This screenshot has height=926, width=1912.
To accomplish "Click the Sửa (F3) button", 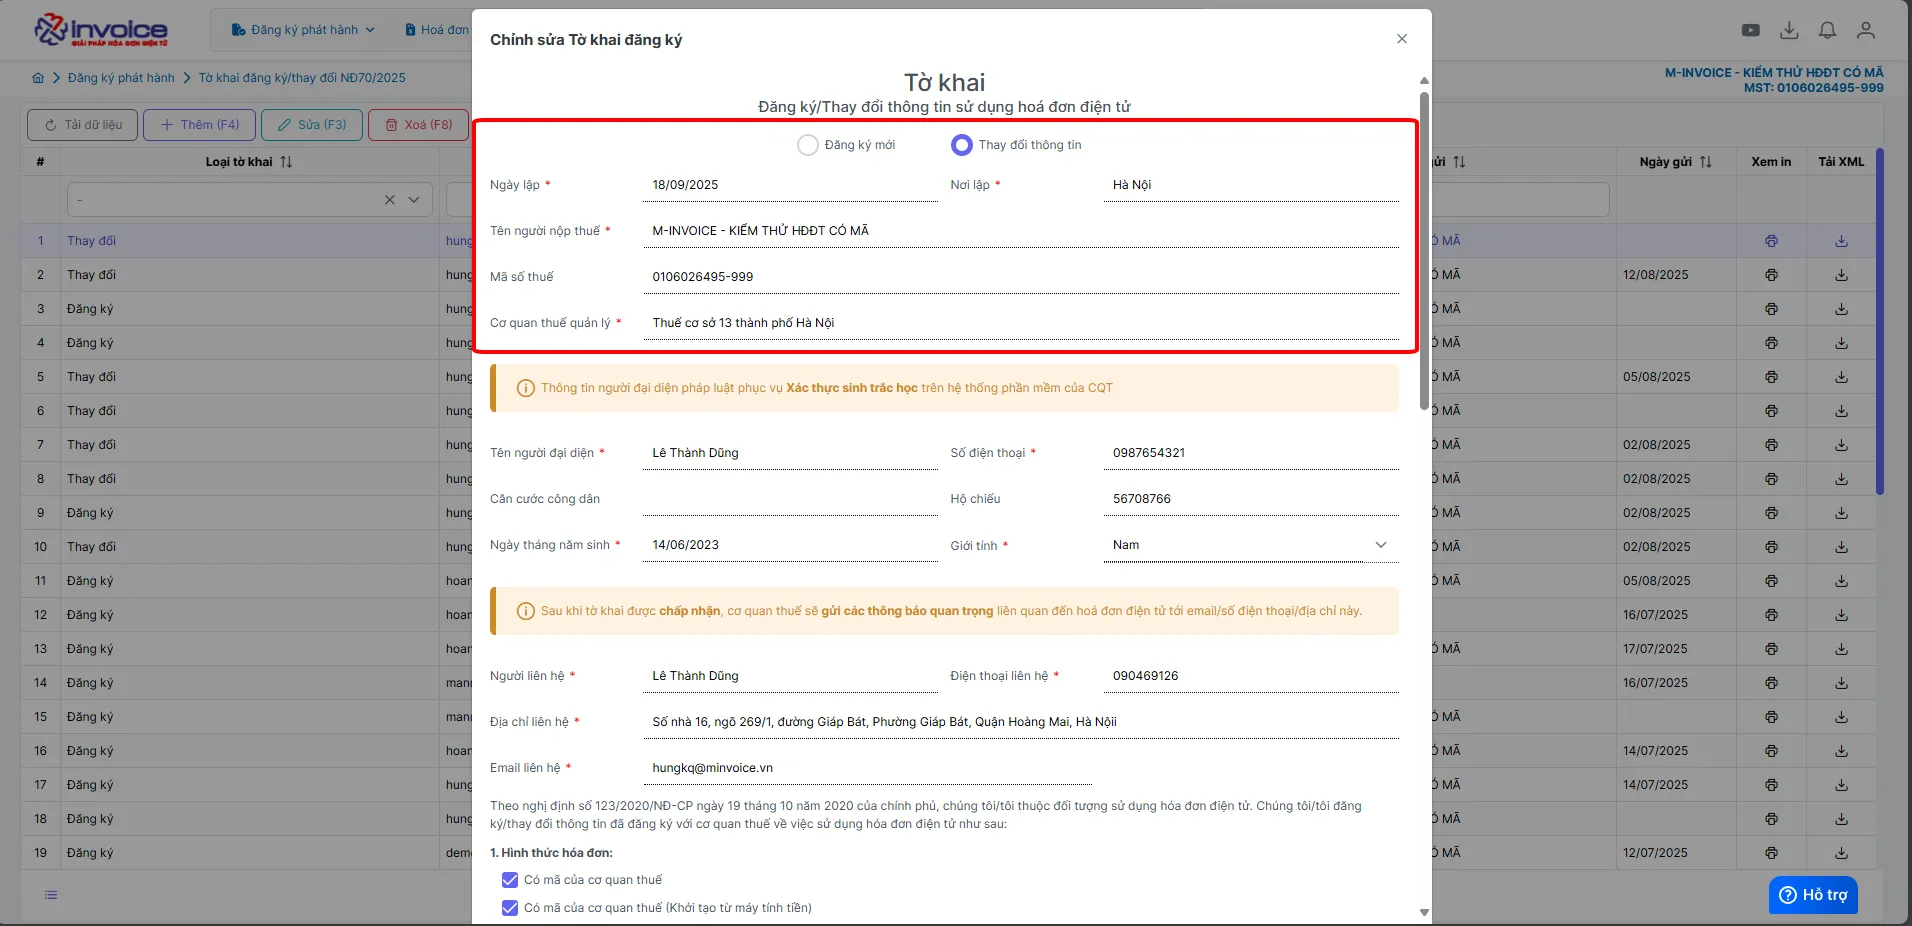I will (312, 125).
